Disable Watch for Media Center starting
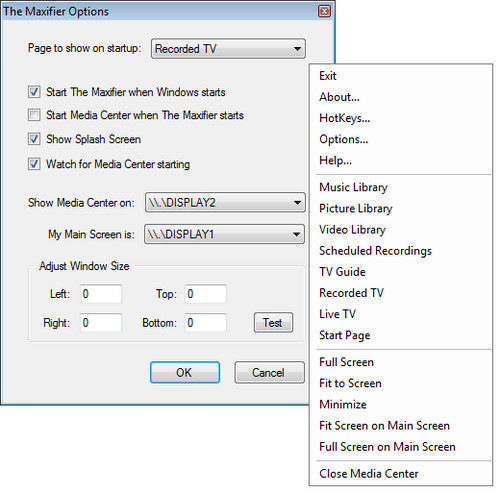The width and height of the screenshot is (500, 493). pyautogui.click(x=34, y=164)
